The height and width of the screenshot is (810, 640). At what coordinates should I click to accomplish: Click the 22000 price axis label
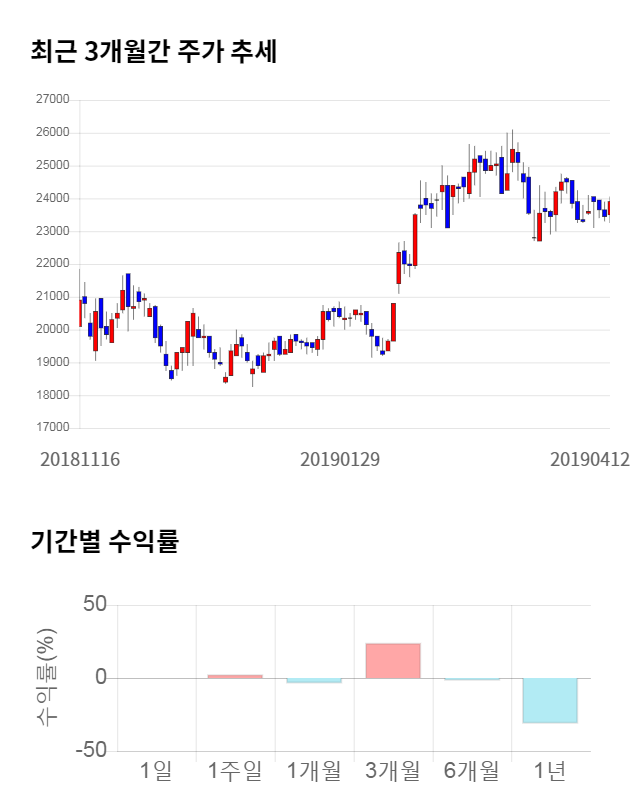(52, 264)
